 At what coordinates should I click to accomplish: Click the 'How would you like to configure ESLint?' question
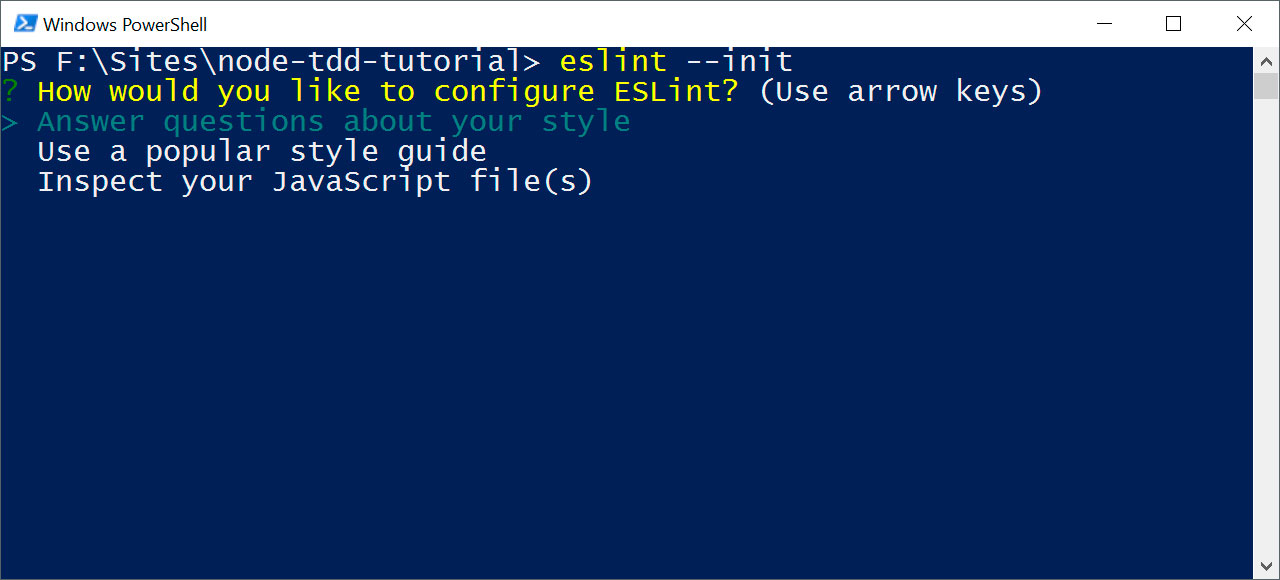(x=388, y=92)
